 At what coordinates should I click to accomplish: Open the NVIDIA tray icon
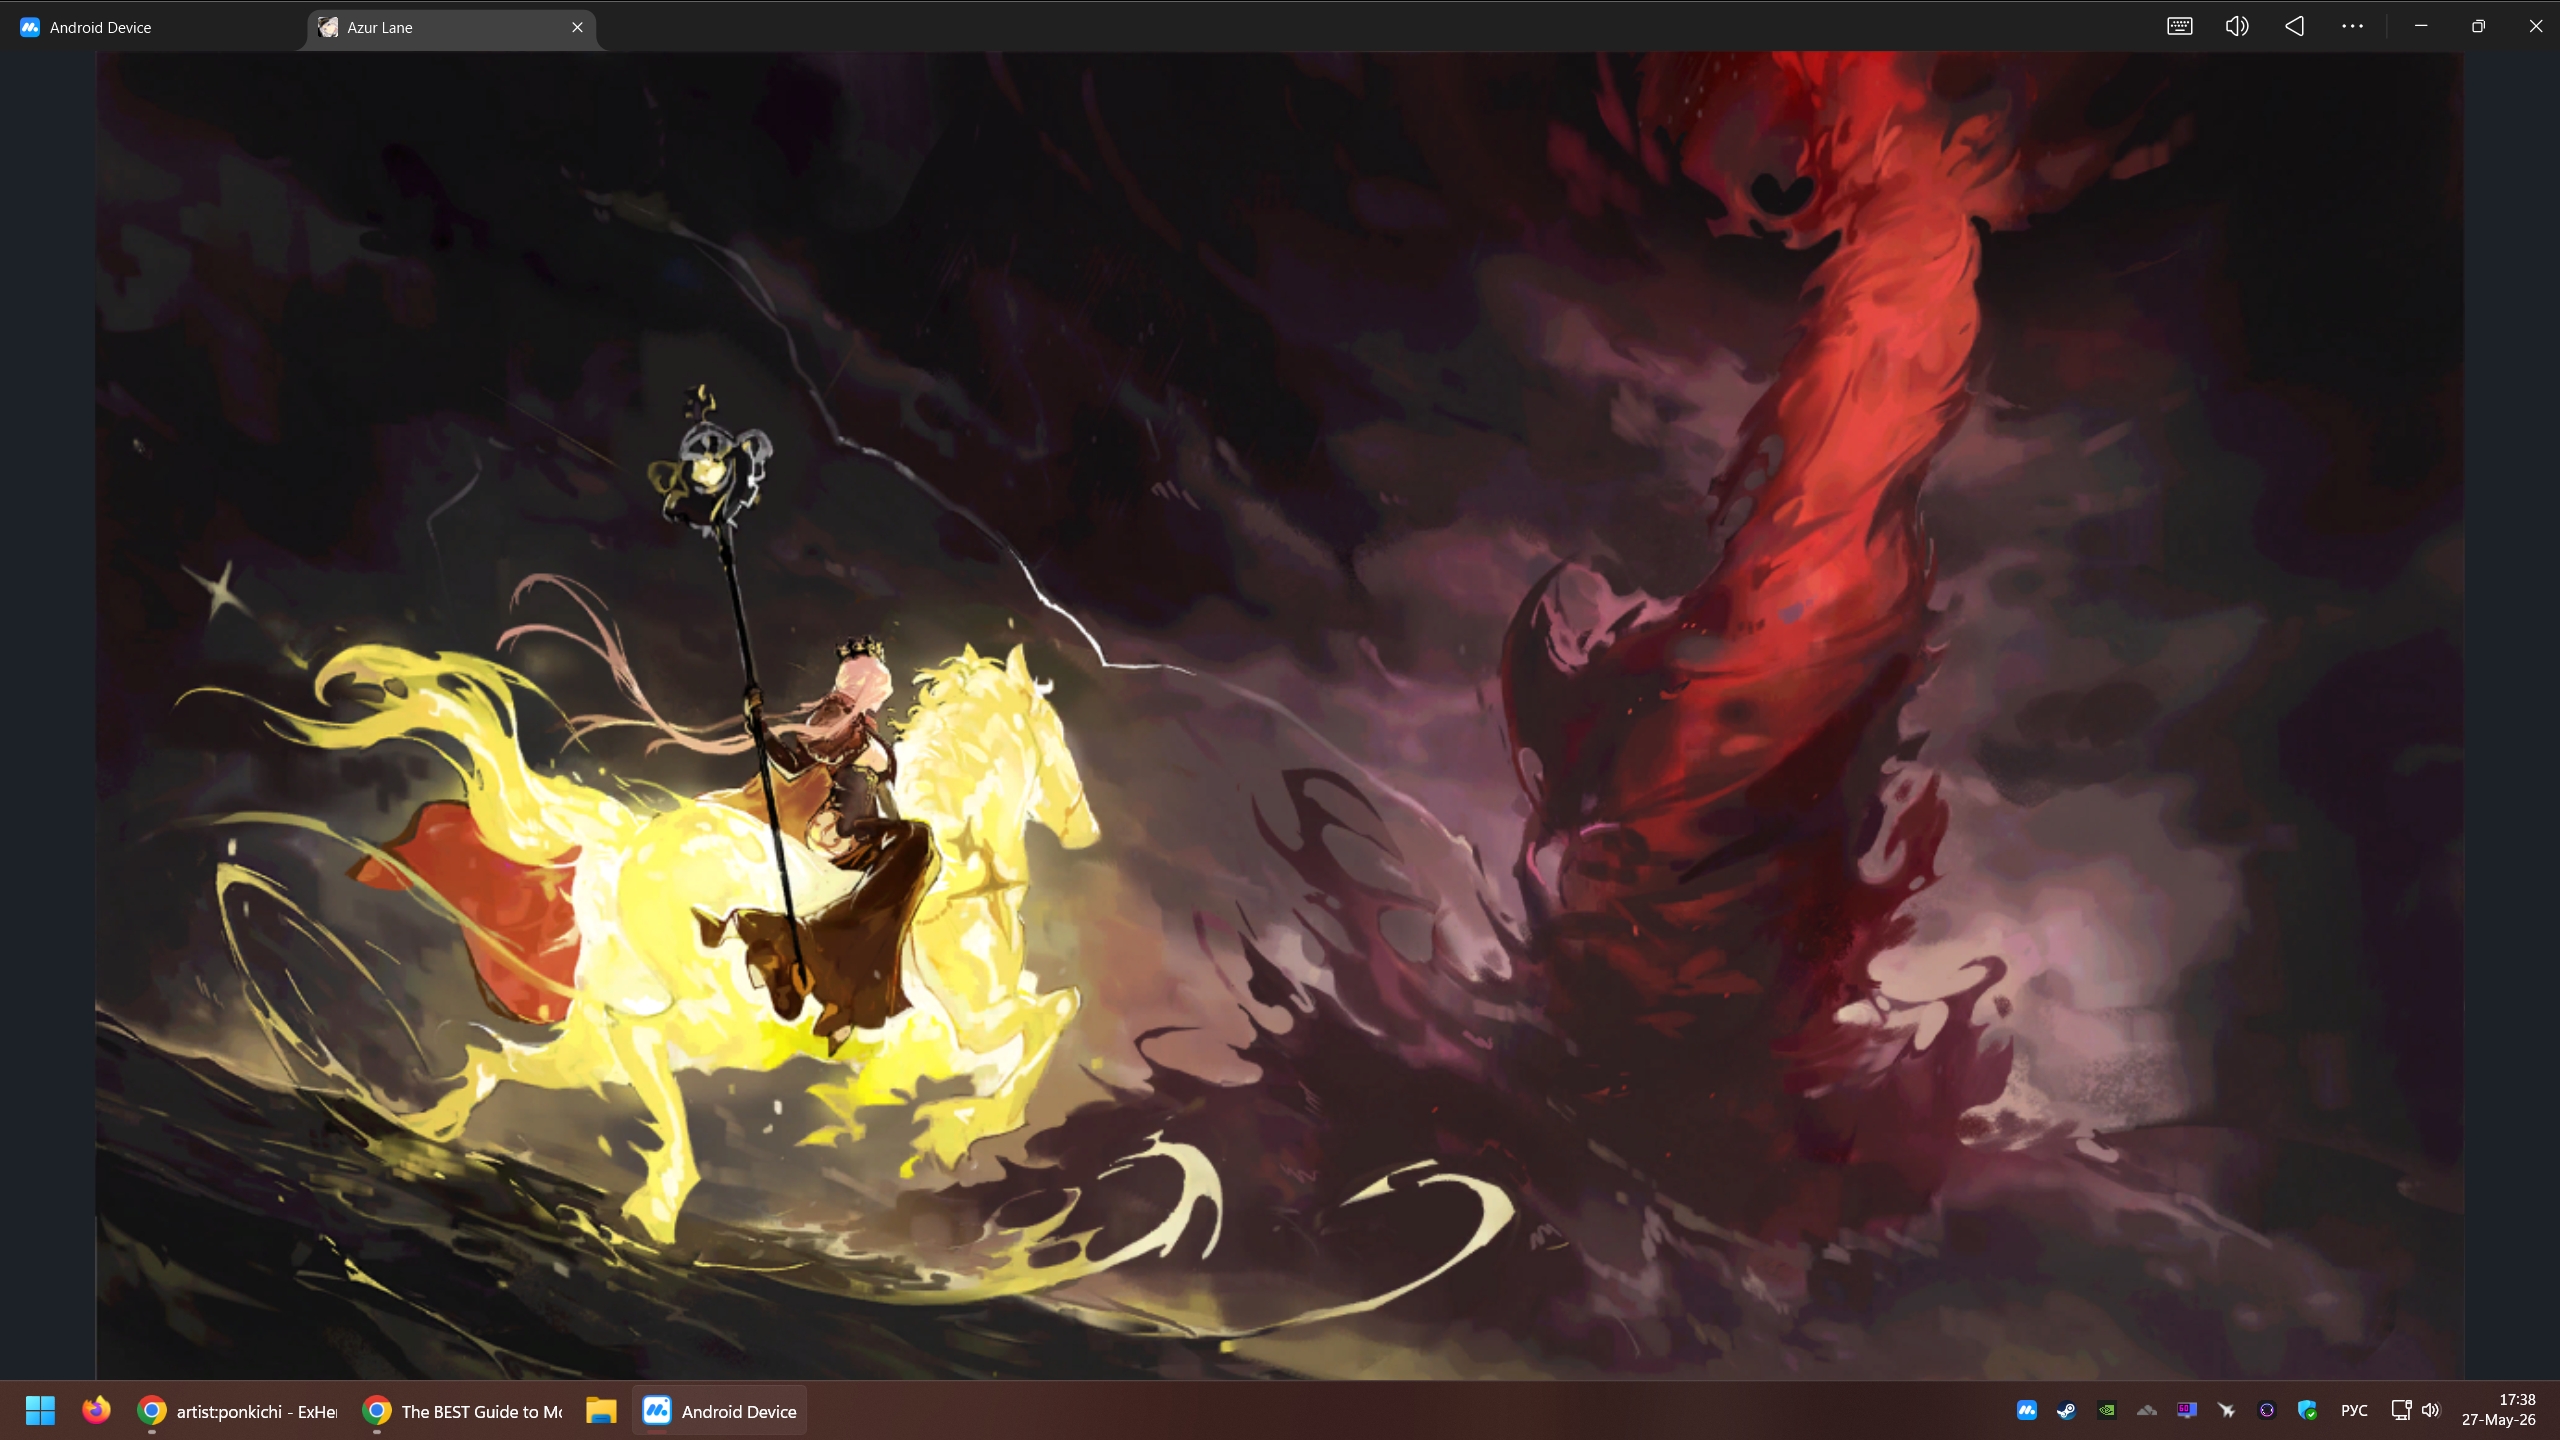[2107, 1411]
